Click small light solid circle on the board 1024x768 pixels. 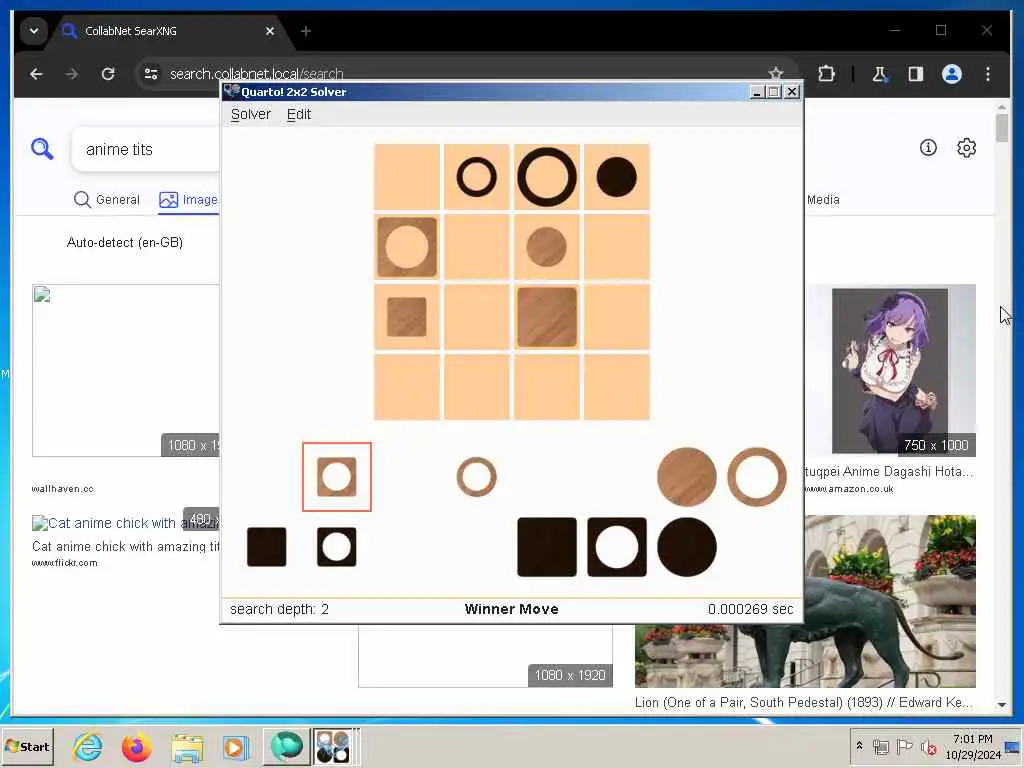[x=547, y=247]
